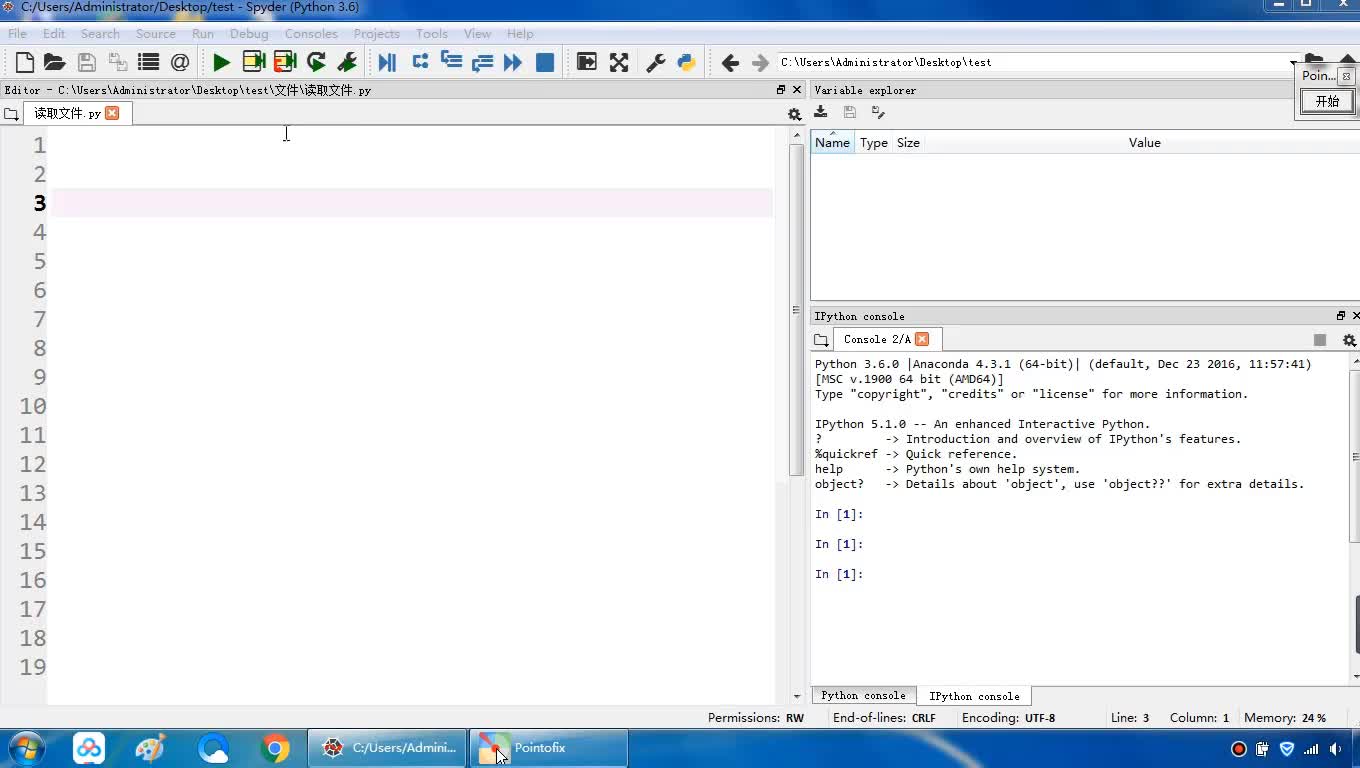Screen dimensions: 1360x768
Task: Stop debugging with the blue square icon
Action: coord(545,62)
